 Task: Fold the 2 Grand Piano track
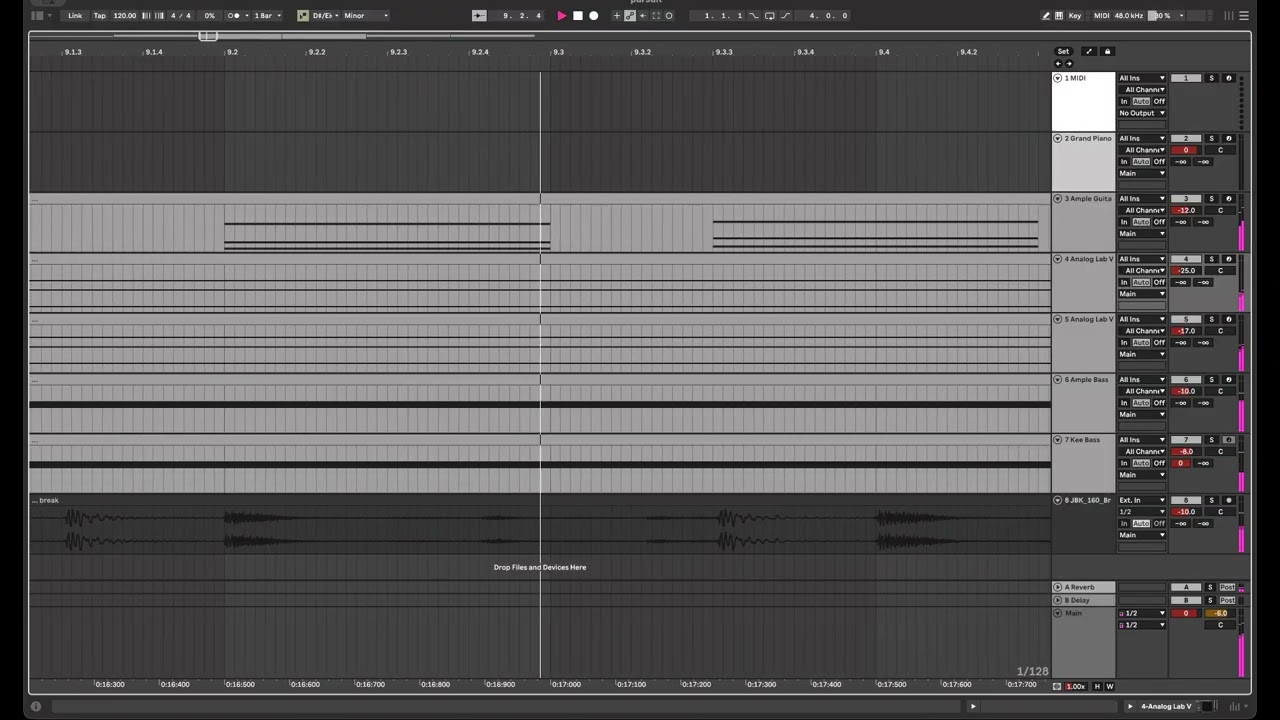(1058, 139)
